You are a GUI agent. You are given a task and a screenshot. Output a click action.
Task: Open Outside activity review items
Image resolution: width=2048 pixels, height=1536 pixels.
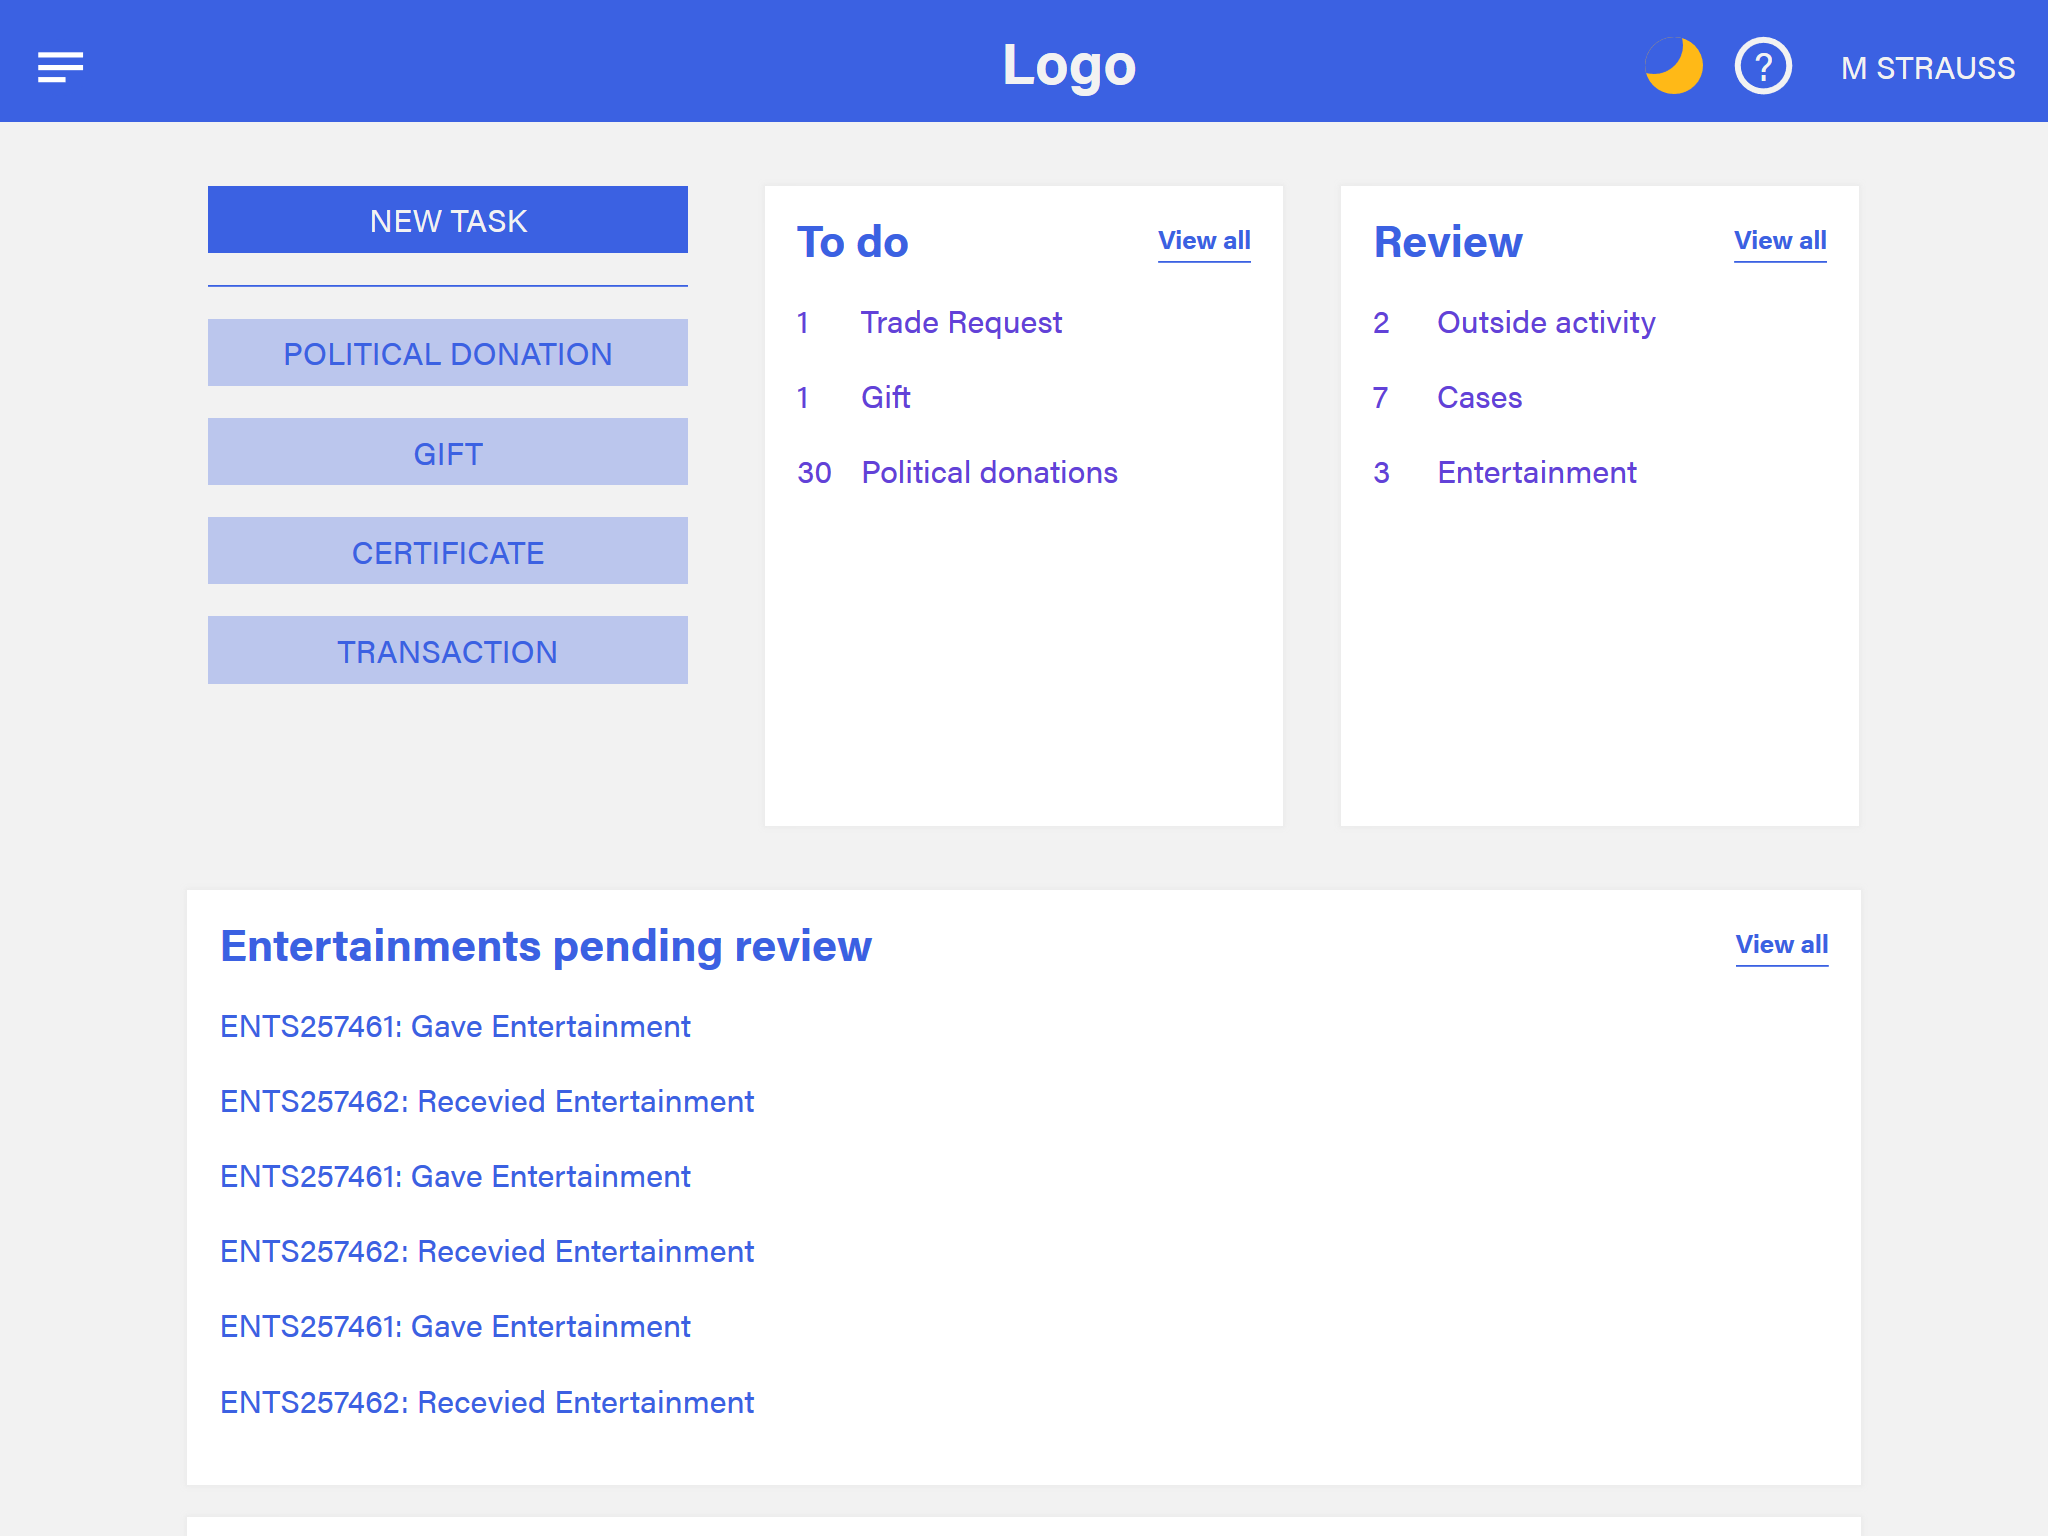(1545, 323)
